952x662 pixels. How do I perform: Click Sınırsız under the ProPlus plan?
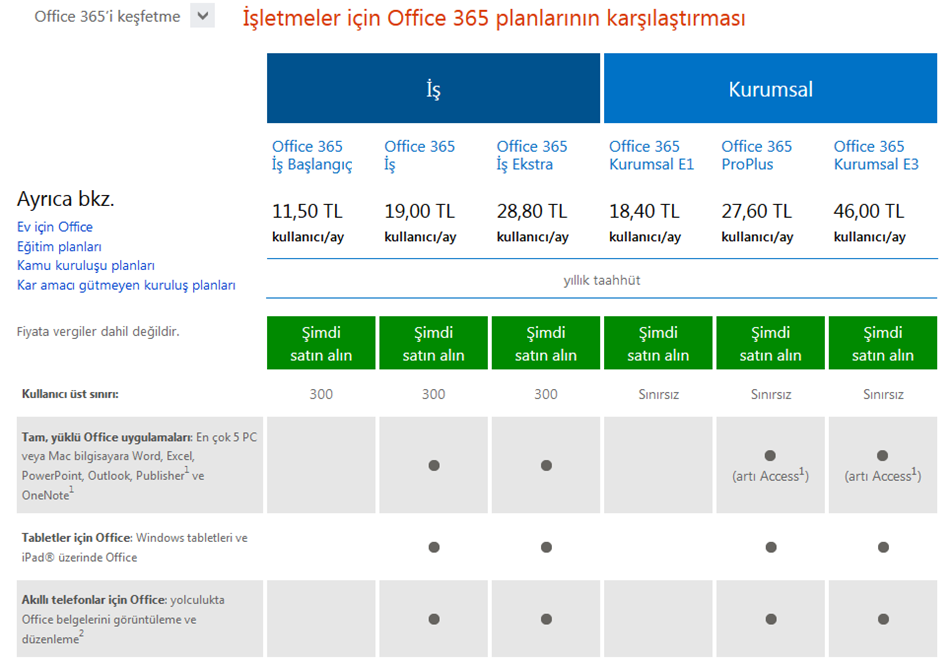[x=770, y=394]
